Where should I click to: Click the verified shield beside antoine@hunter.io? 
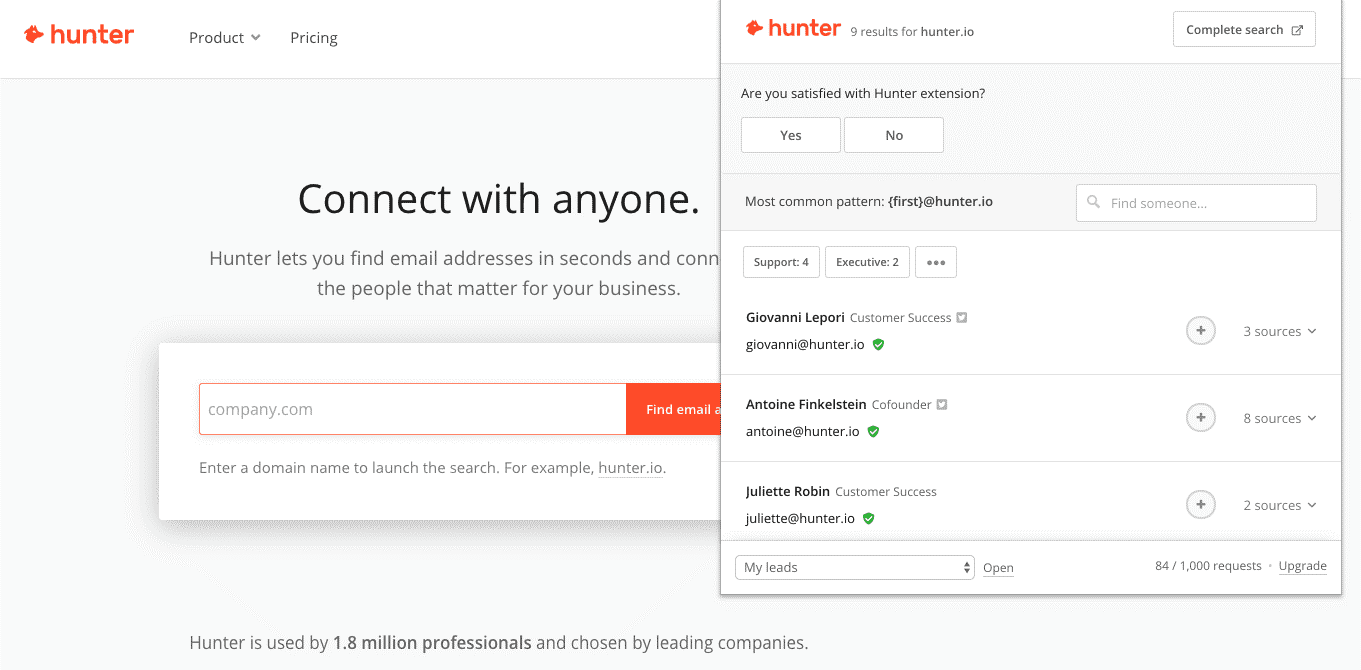coord(873,431)
